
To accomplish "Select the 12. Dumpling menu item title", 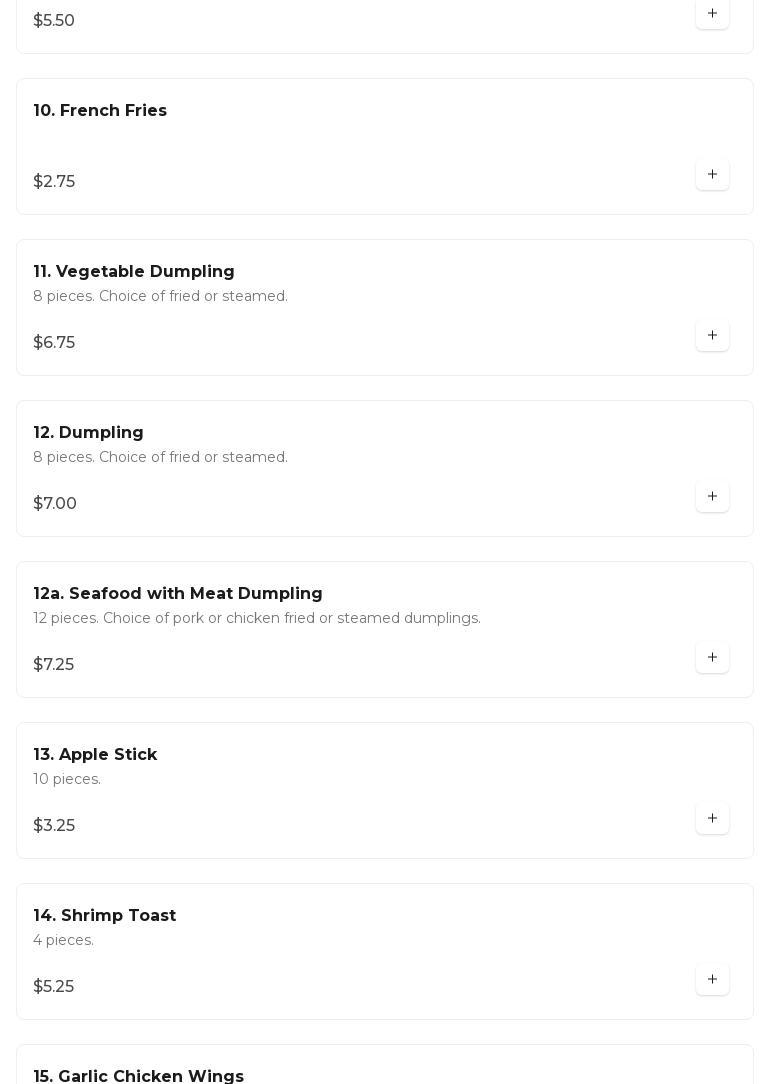I will [x=88, y=433].
